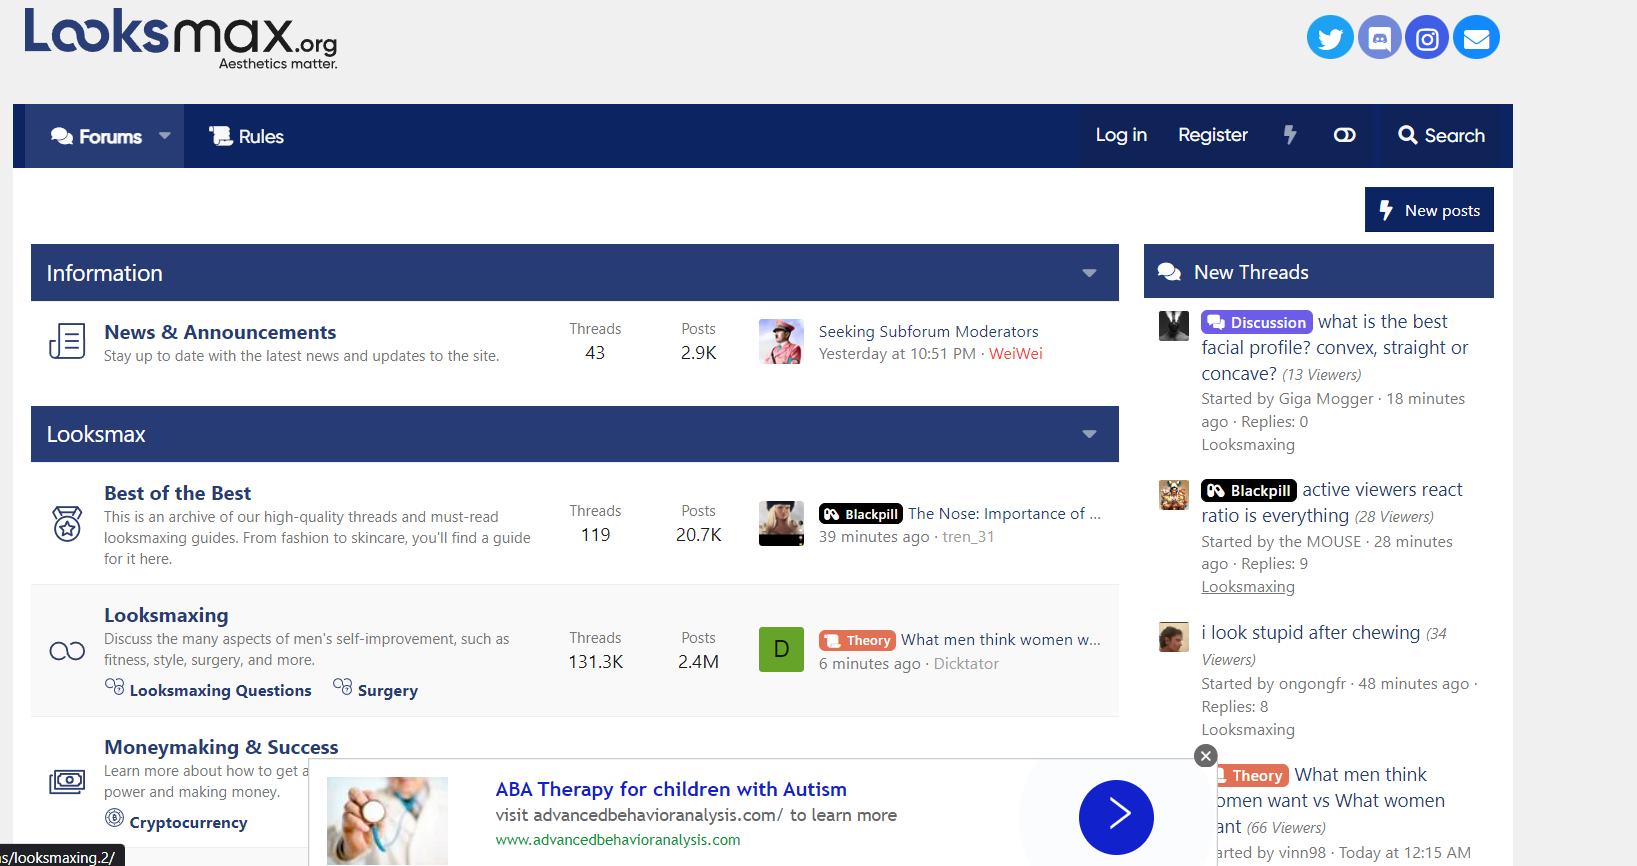
Task: Click the News & Announcements document icon
Action: coord(67,341)
